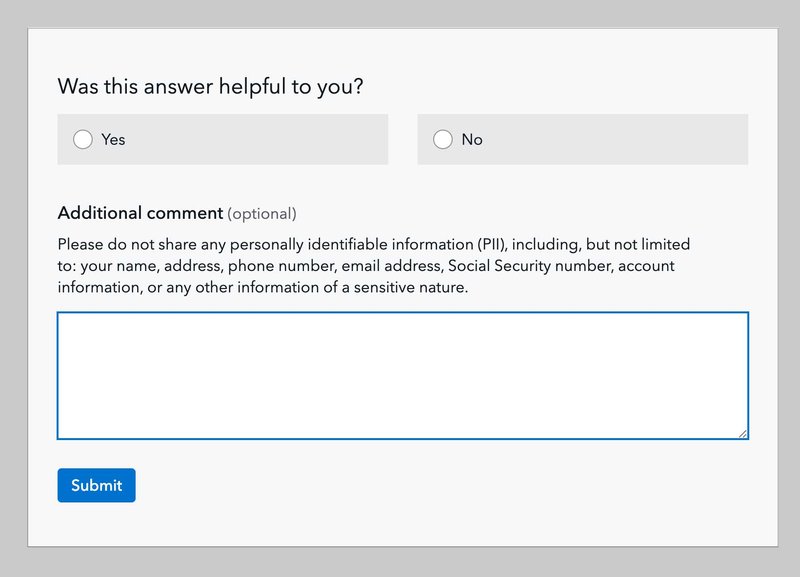Click the '(optional)' text next to label
Screen dimensions: 800x577
point(262,214)
